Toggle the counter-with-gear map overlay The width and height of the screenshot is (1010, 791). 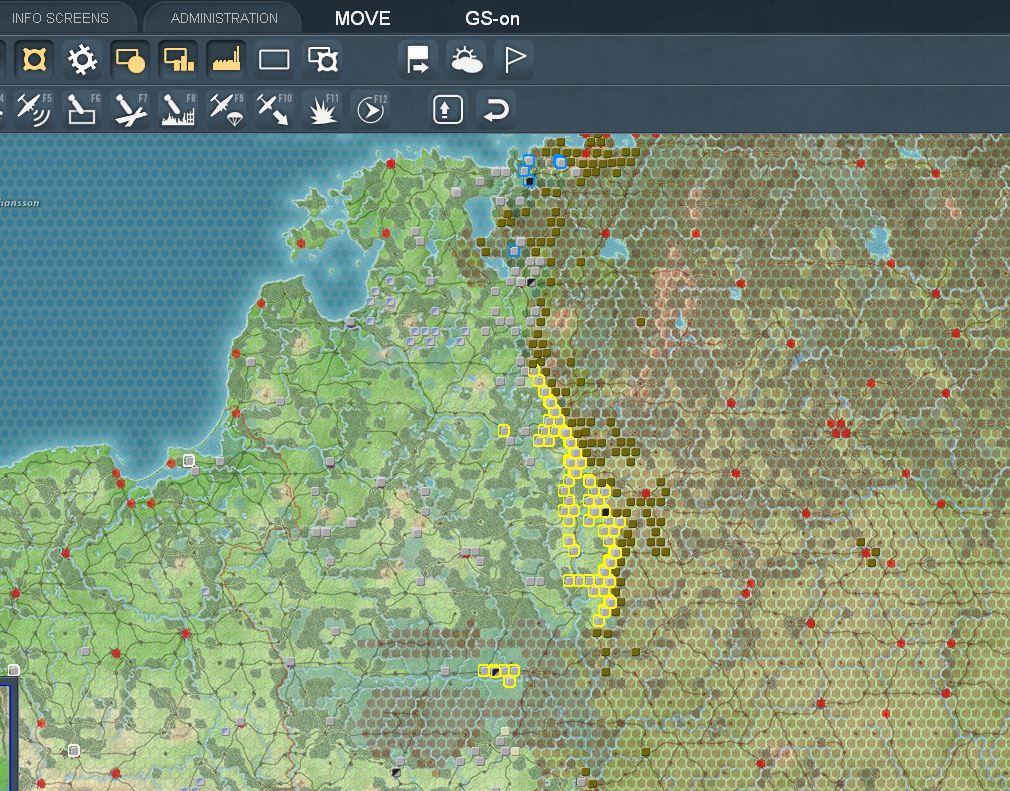322,60
